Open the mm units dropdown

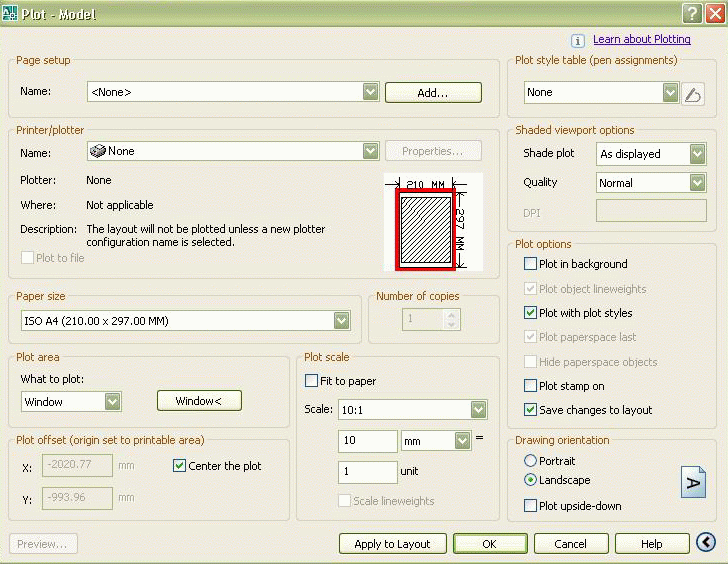(462, 441)
